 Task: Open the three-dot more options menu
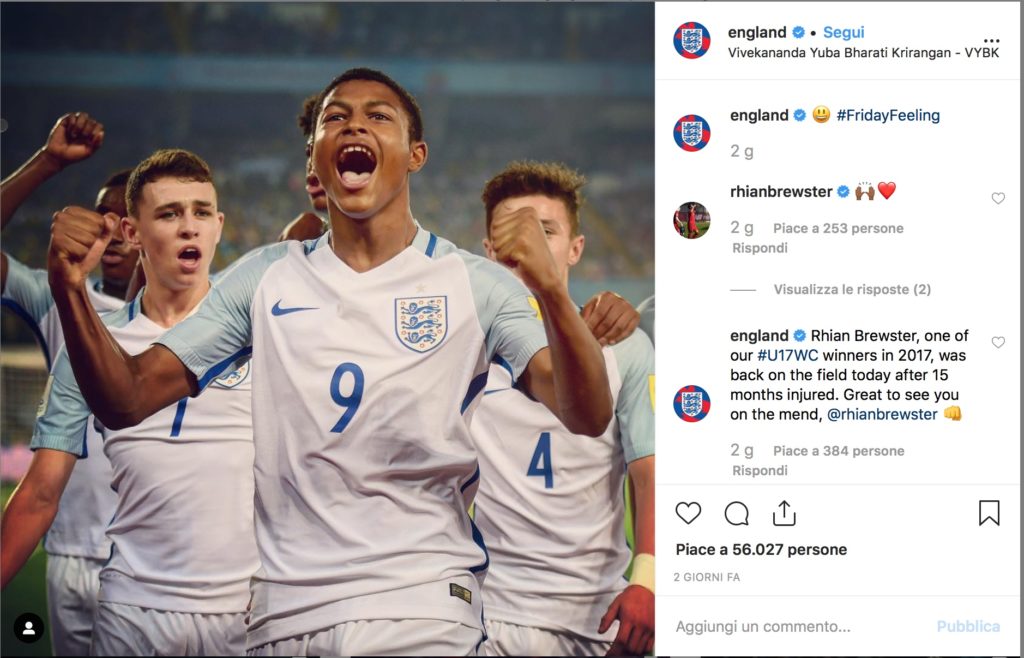[991, 41]
